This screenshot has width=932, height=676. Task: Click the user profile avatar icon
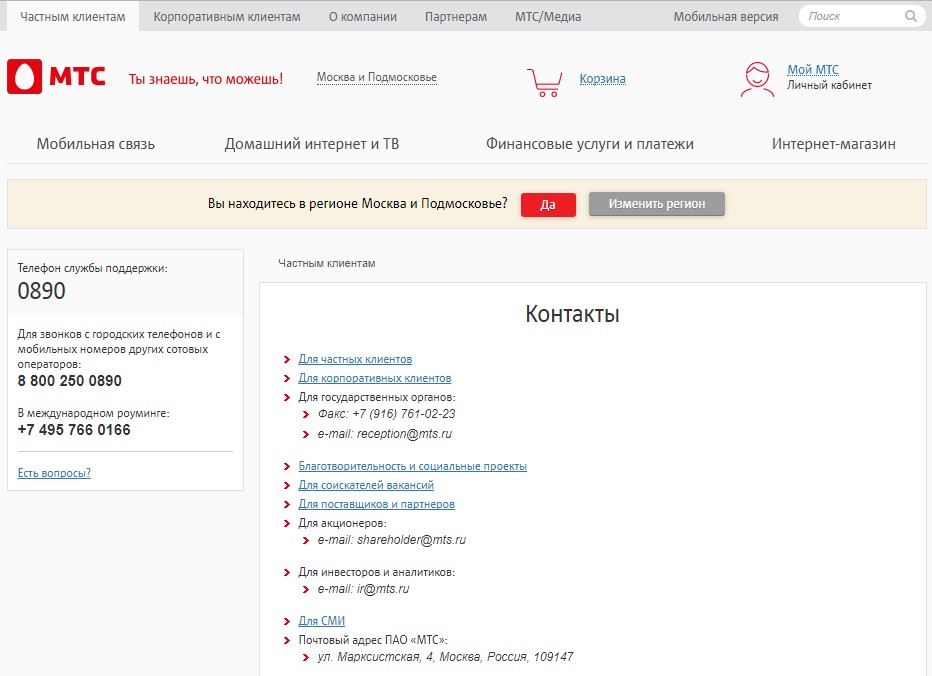pyautogui.click(x=757, y=79)
